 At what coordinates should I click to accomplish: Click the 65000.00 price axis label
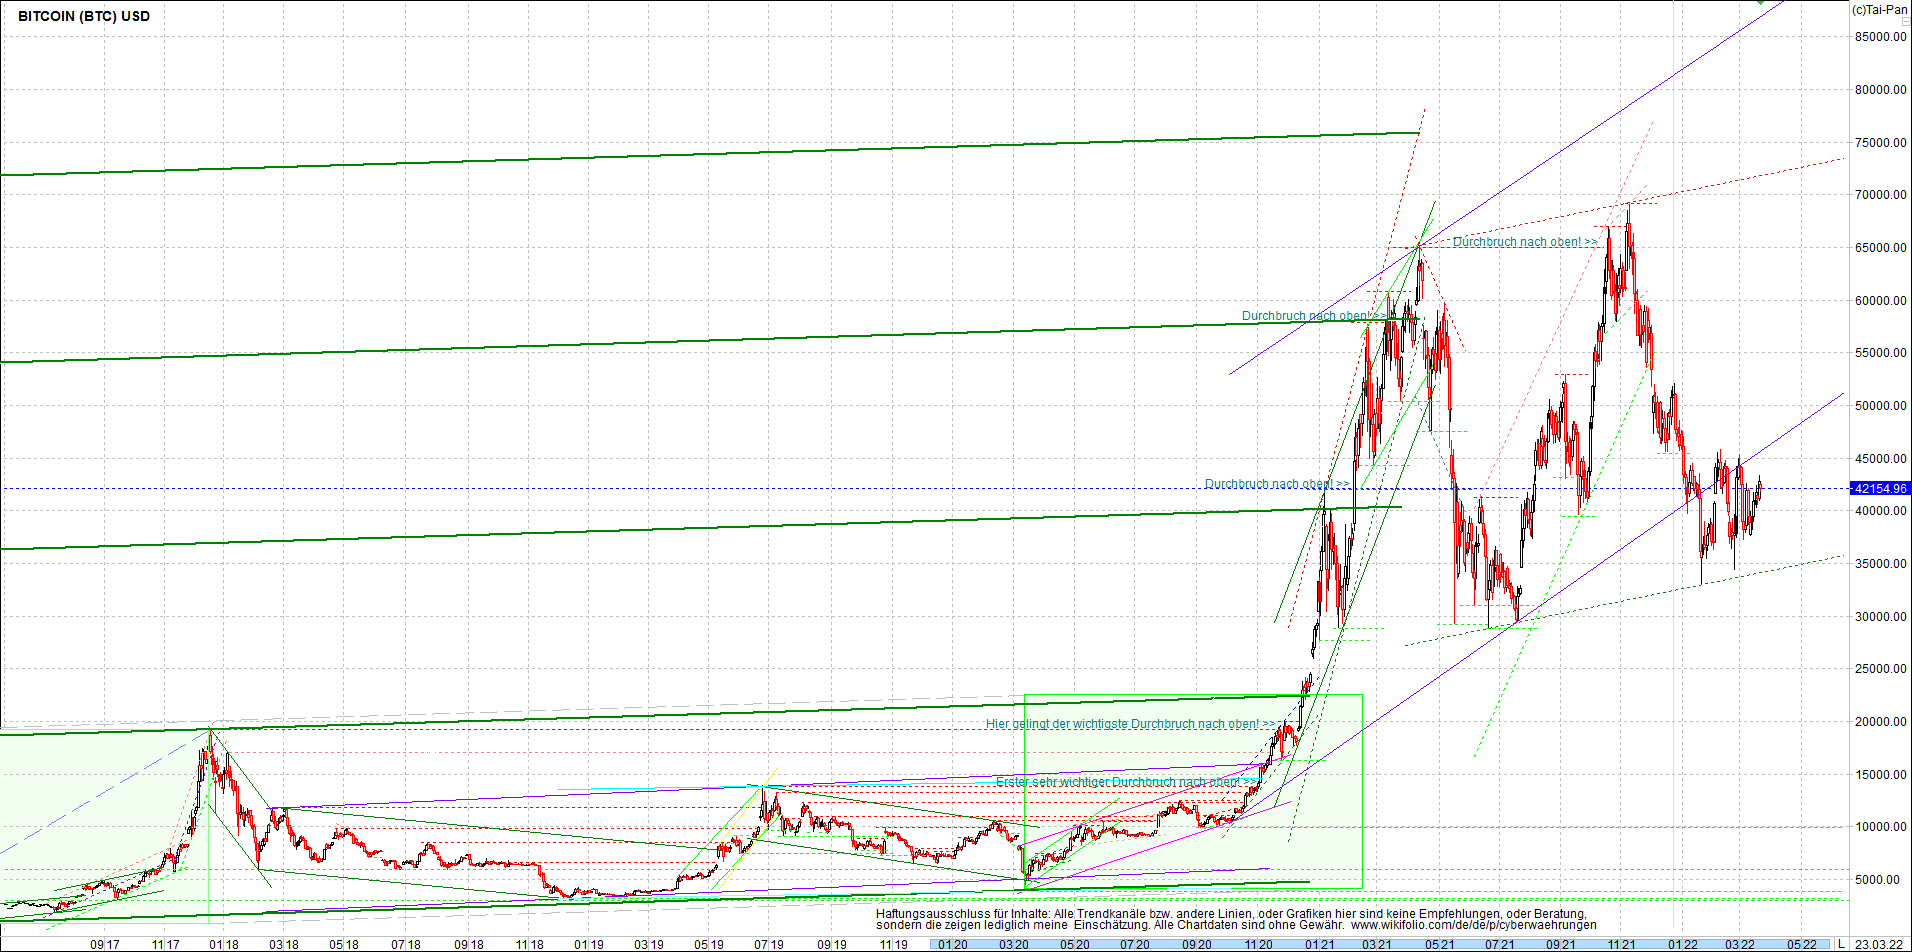(x=1881, y=248)
